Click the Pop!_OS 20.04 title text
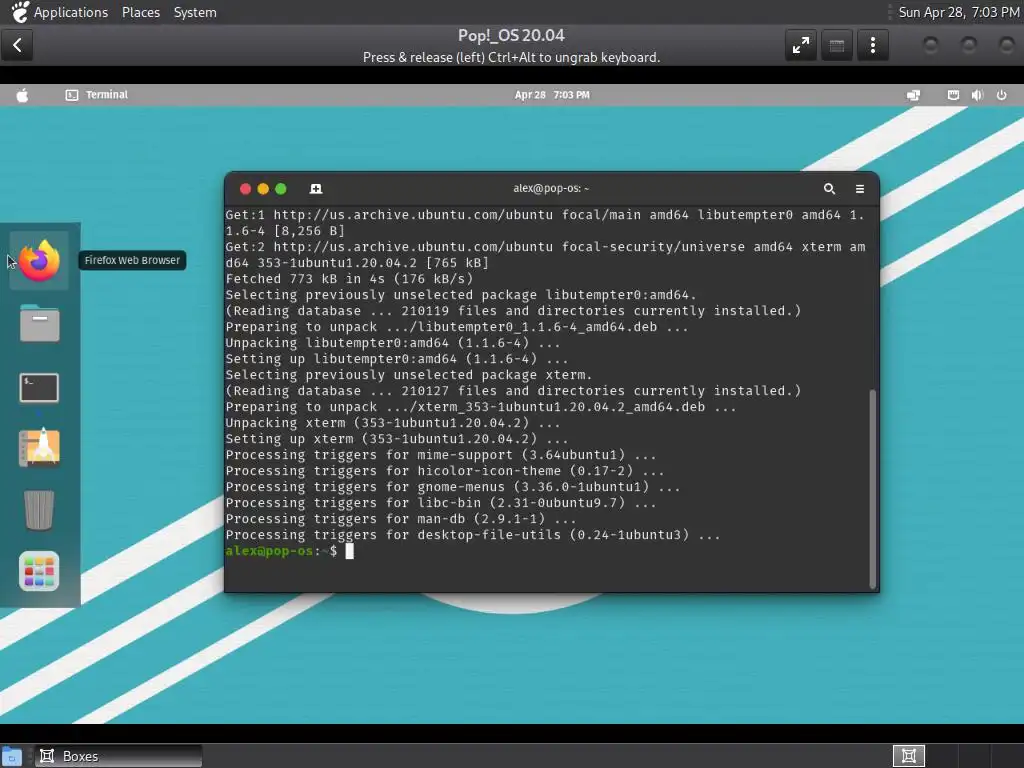Viewport: 1024px width, 768px height. point(511,35)
